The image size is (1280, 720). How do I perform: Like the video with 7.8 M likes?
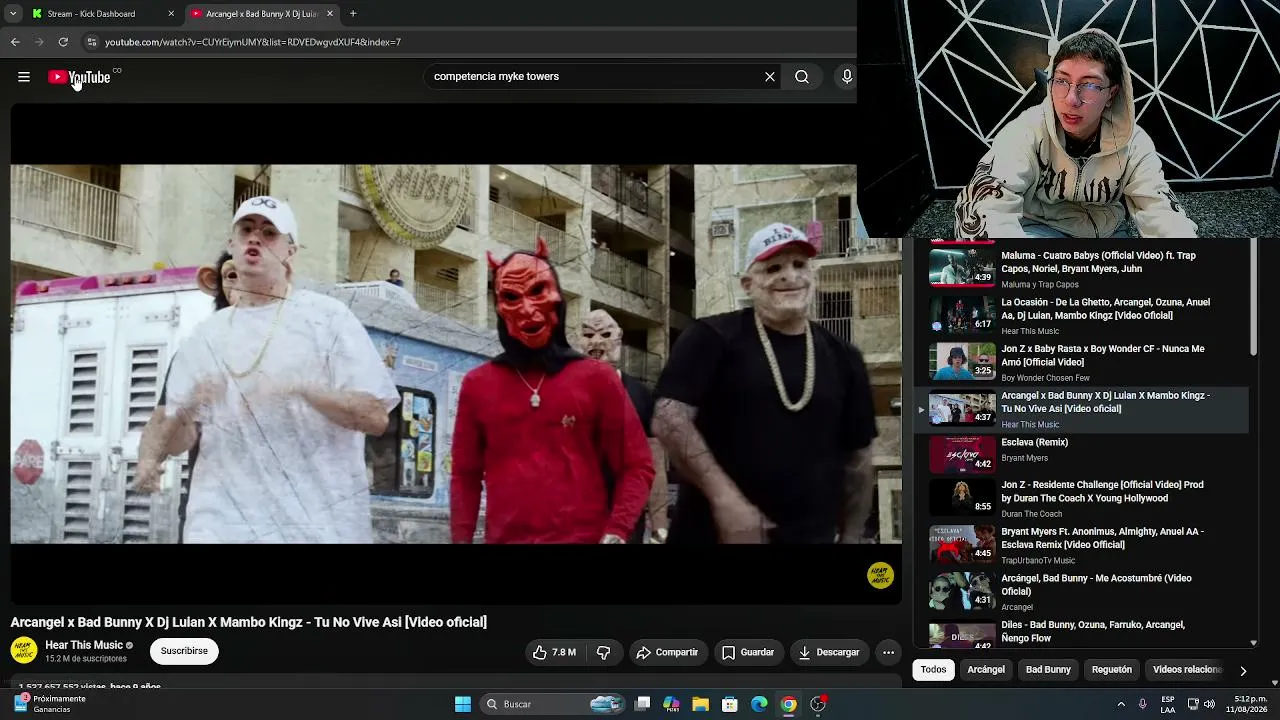pos(554,653)
